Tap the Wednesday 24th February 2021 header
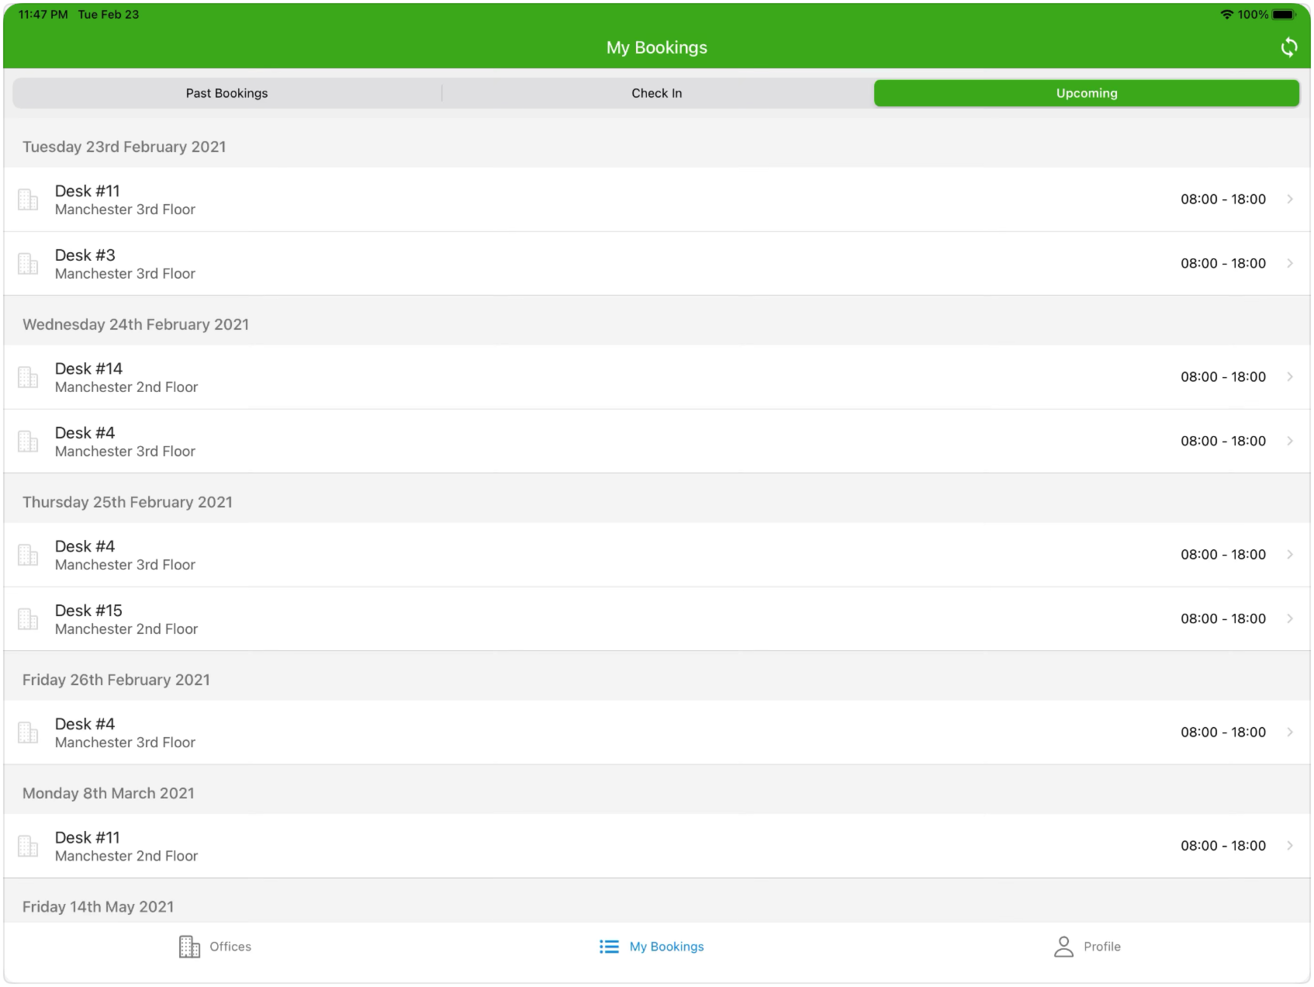This screenshot has height=987, width=1314. (x=136, y=324)
